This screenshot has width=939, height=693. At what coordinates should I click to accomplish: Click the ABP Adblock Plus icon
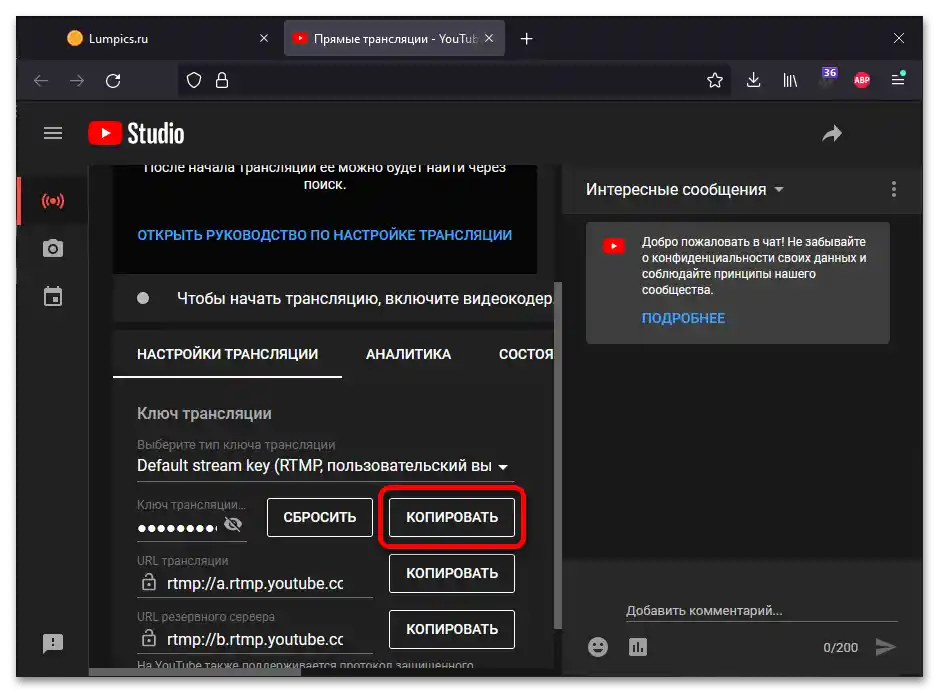tap(862, 80)
